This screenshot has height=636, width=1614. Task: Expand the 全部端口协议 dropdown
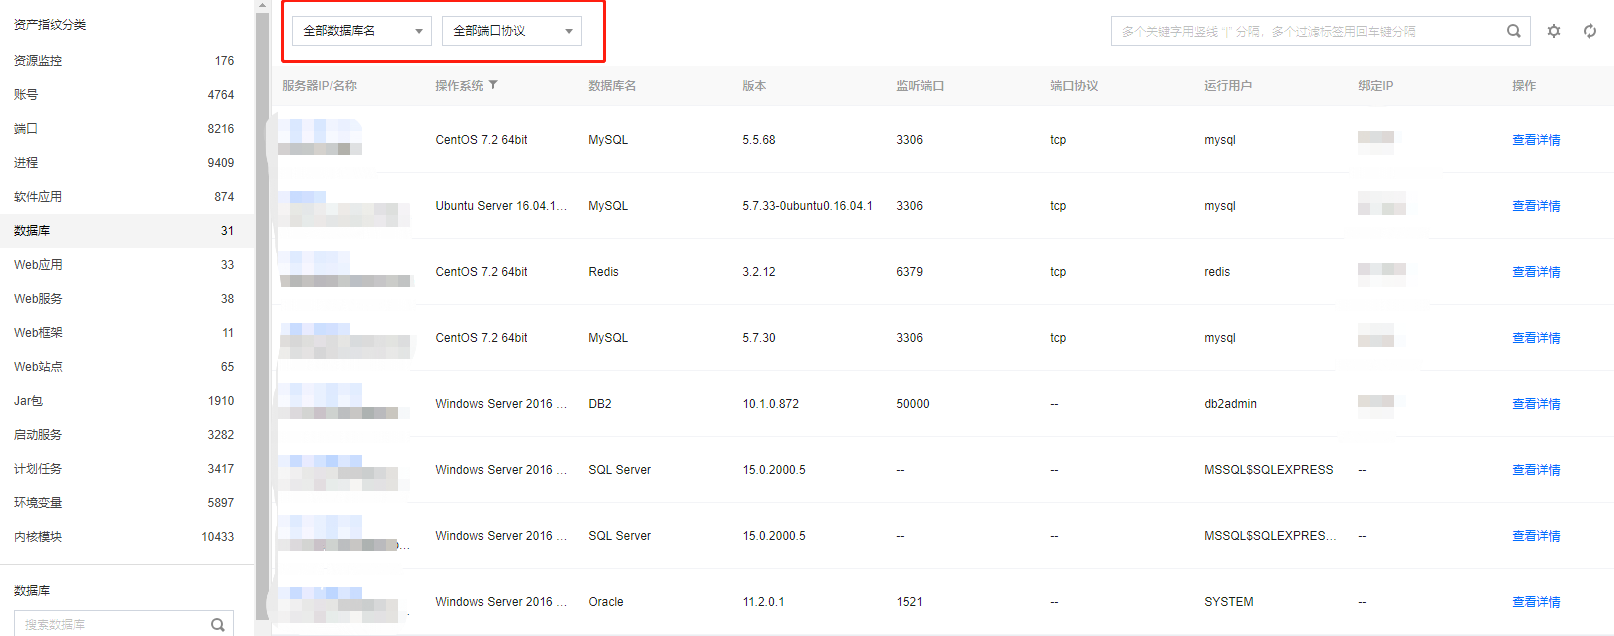pyautogui.click(x=512, y=31)
